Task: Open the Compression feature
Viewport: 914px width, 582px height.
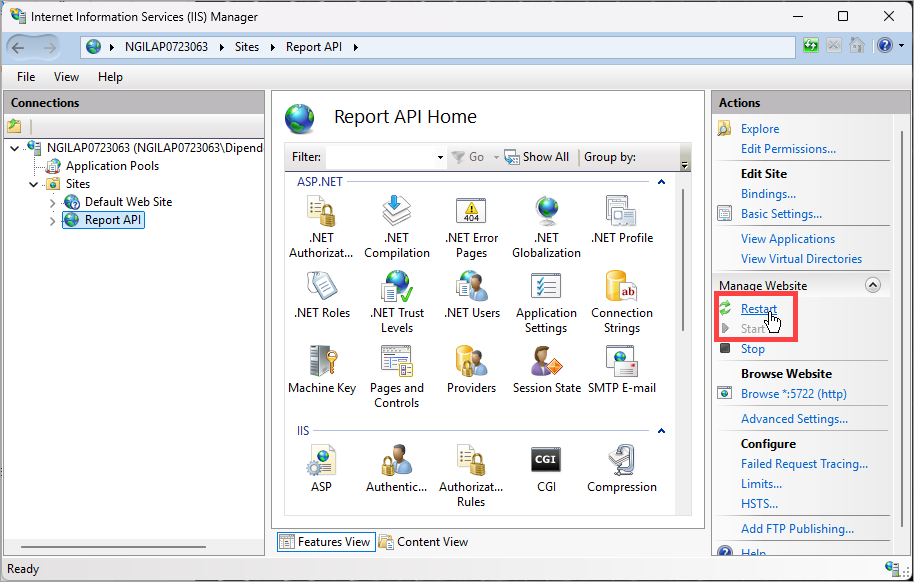Action: [621, 469]
